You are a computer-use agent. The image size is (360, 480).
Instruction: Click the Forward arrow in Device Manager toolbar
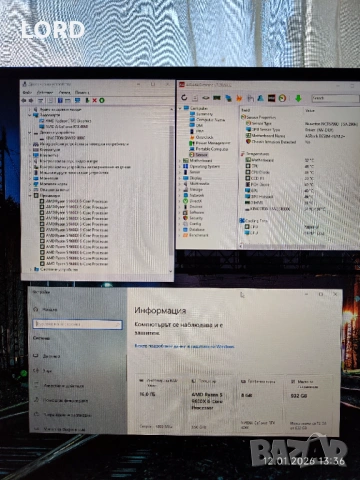(31, 100)
